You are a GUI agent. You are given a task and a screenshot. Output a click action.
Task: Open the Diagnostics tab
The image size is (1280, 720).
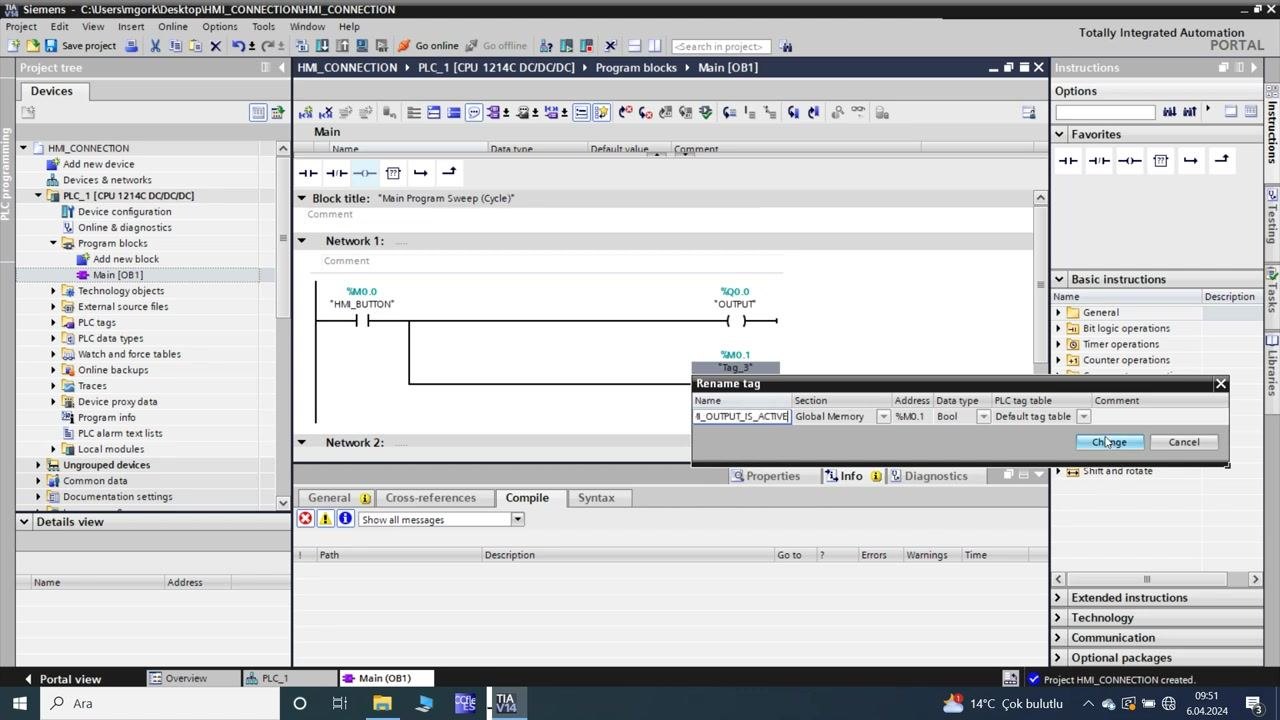click(x=929, y=476)
